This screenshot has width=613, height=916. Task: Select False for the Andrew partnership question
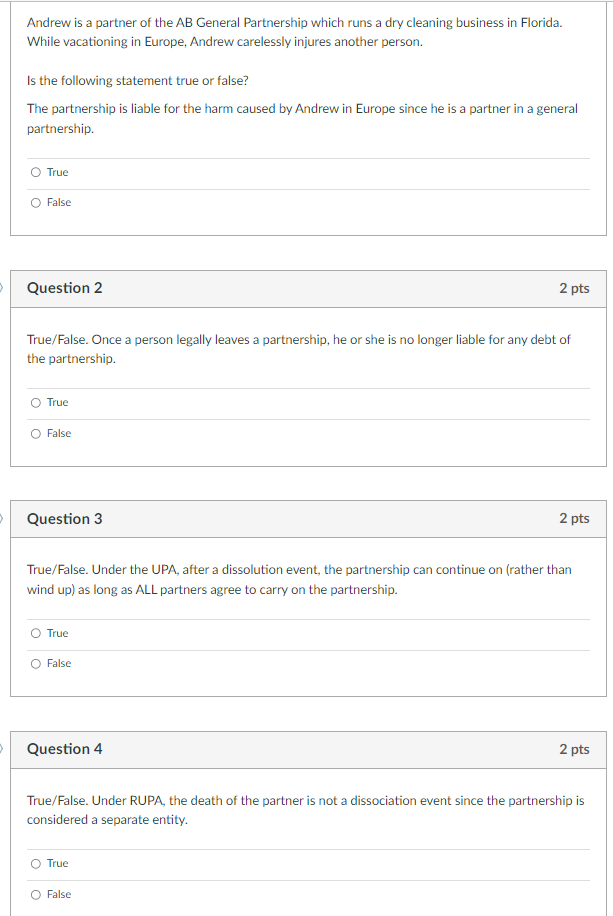(35, 202)
